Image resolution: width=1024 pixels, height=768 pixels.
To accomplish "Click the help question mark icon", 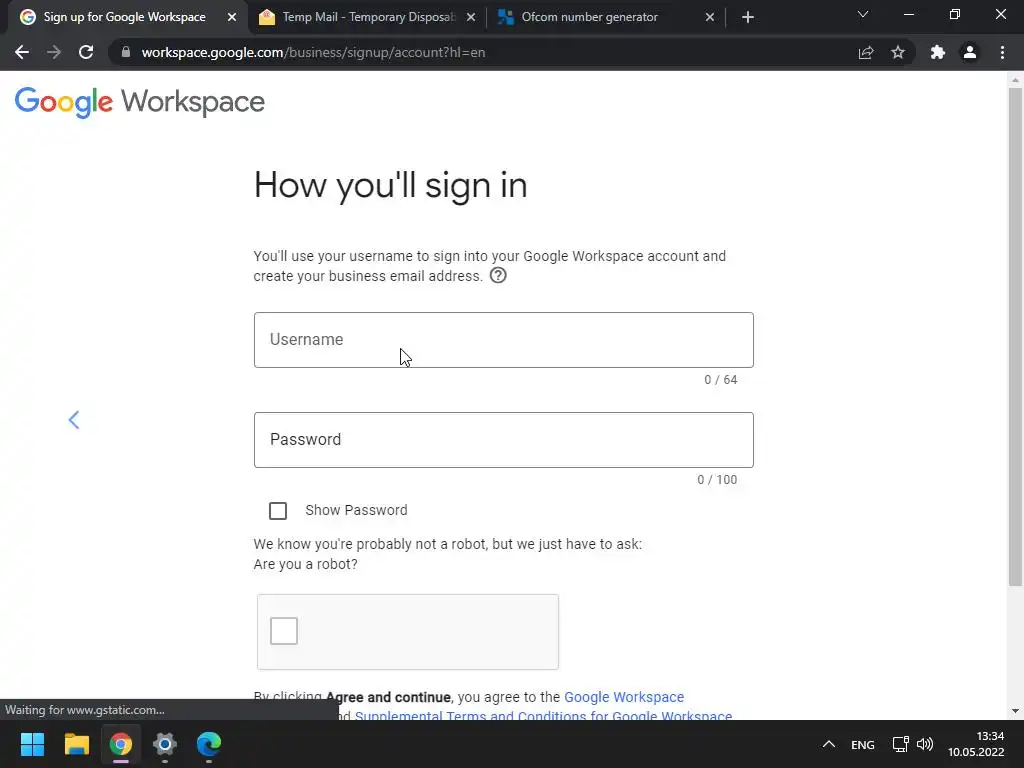I will 498,276.
